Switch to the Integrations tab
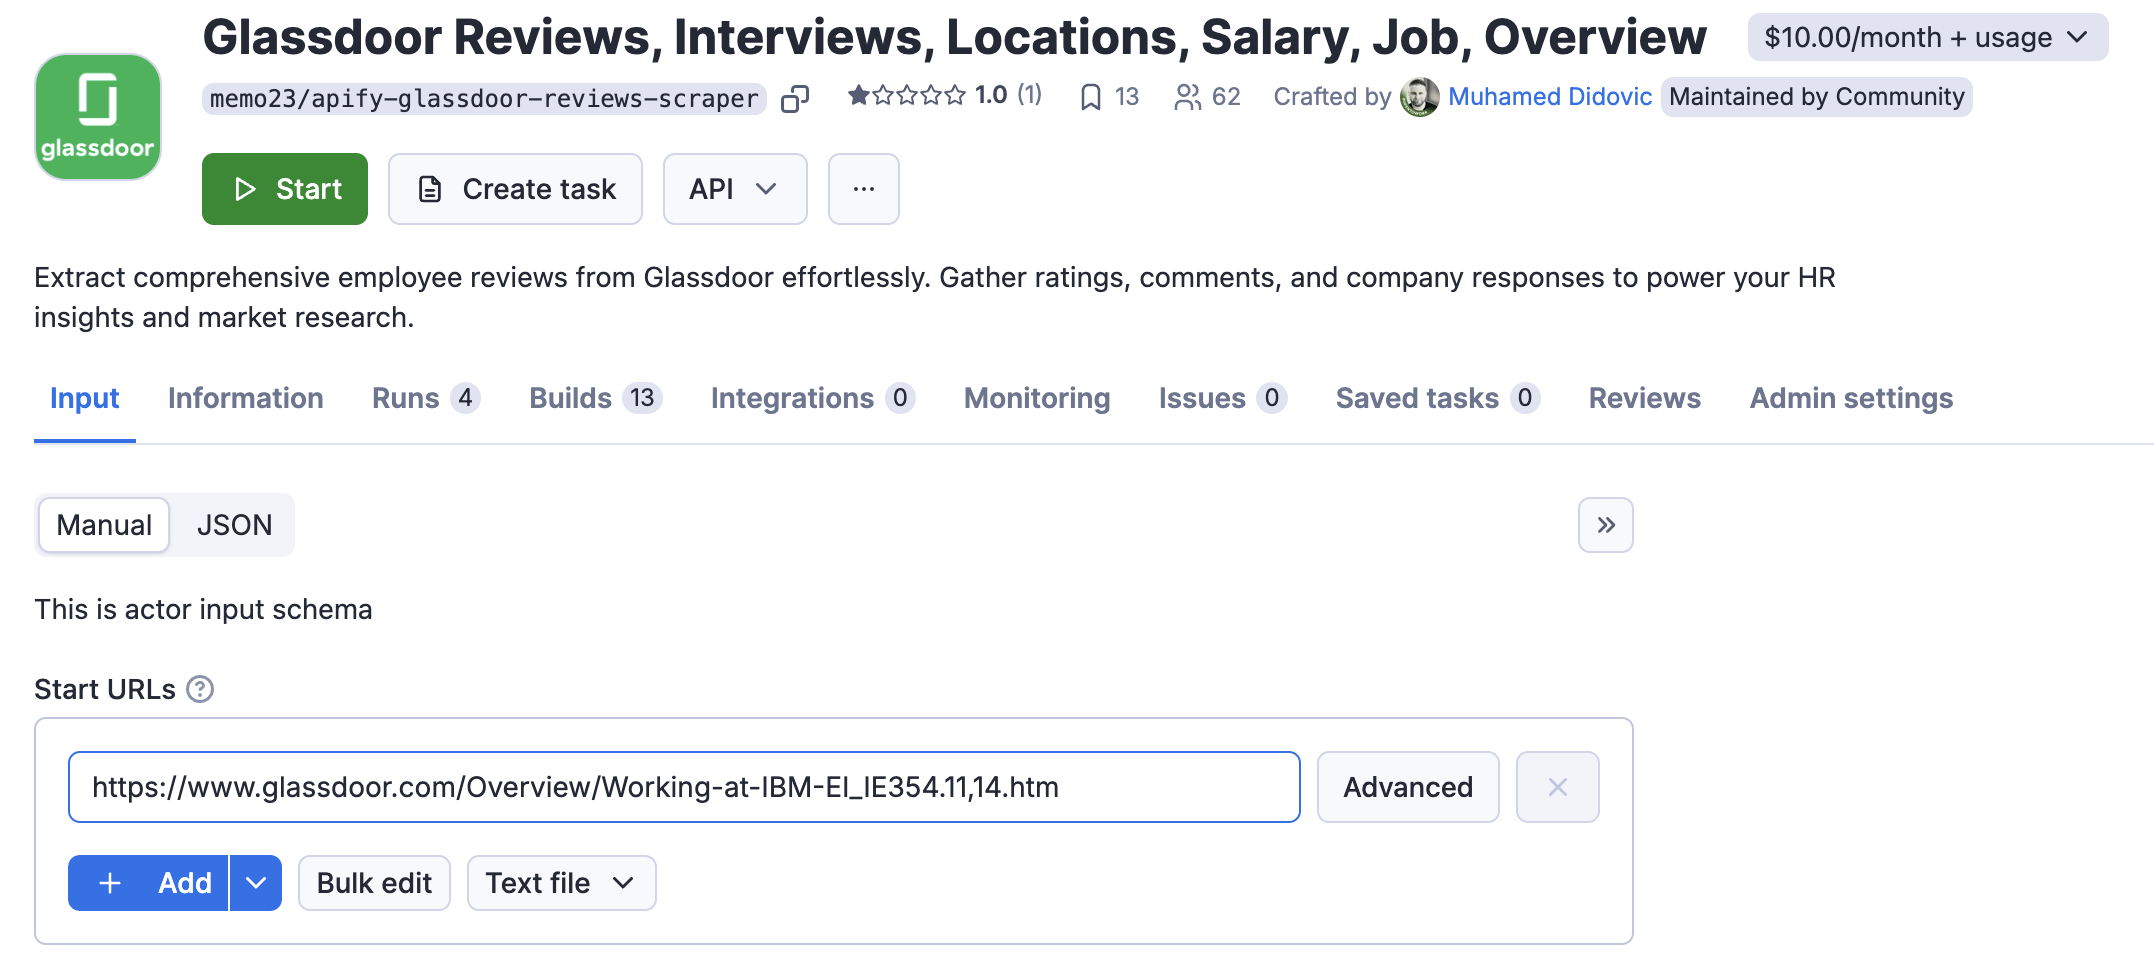Image resolution: width=2154 pixels, height=972 pixels. 813,399
